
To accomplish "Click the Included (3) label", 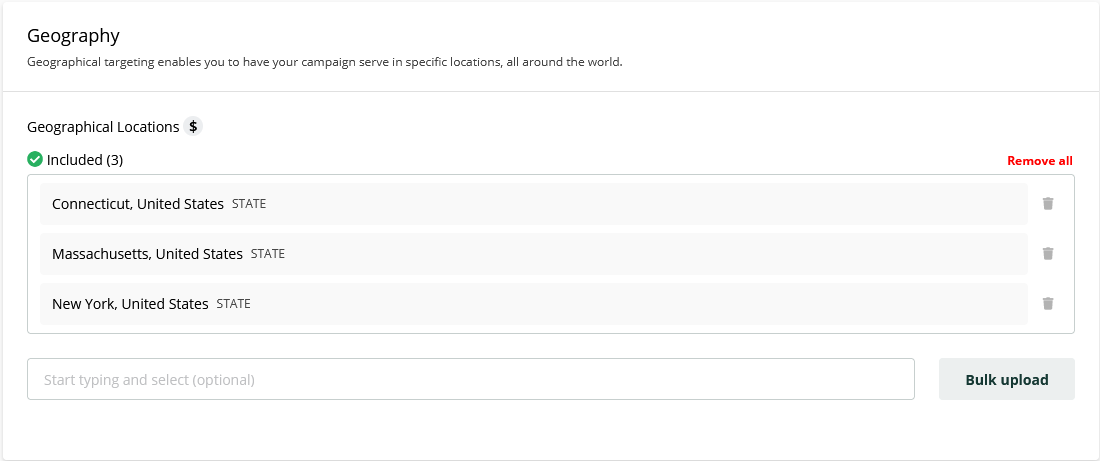I will 85,160.
